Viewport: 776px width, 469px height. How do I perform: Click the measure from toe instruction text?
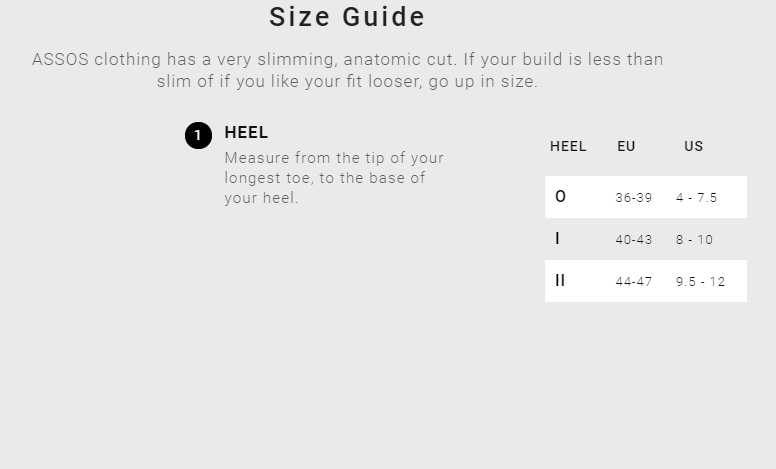click(334, 178)
